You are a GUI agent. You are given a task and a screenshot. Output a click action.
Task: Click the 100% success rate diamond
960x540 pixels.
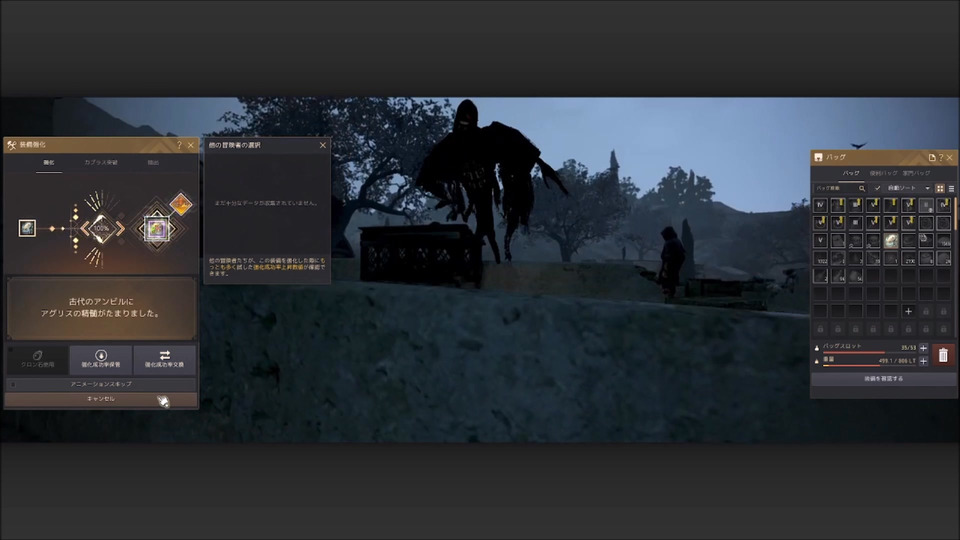click(102, 228)
